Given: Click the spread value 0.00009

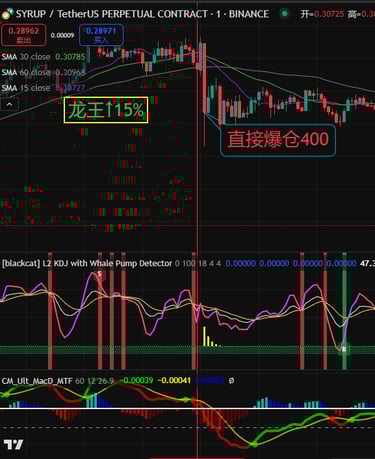Looking at the screenshot, I should pos(62,35).
